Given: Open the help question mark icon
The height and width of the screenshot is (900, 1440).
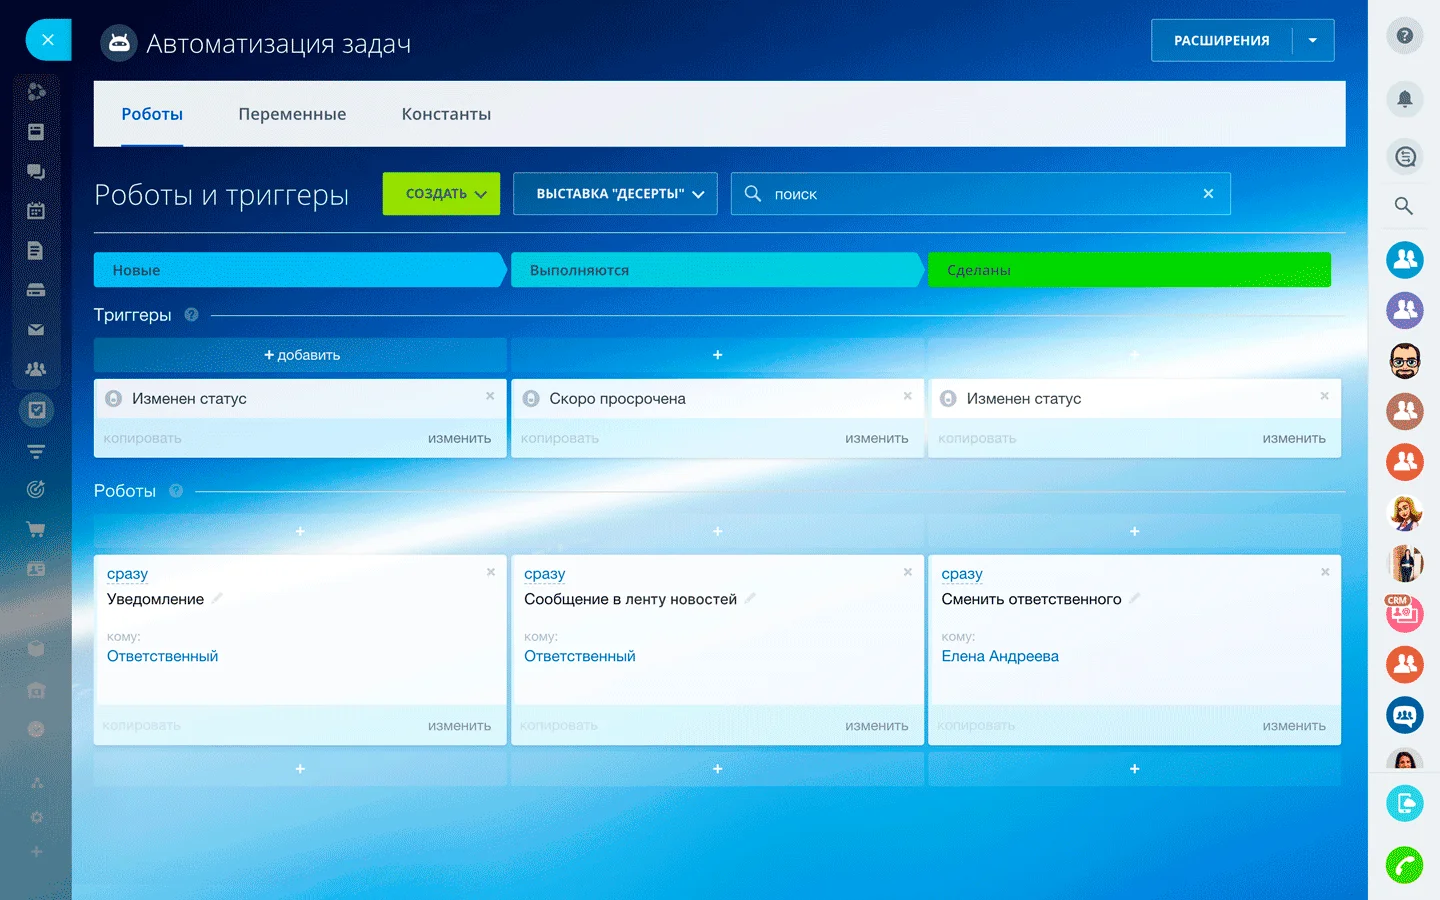Looking at the screenshot, I should coord(1404,36).
